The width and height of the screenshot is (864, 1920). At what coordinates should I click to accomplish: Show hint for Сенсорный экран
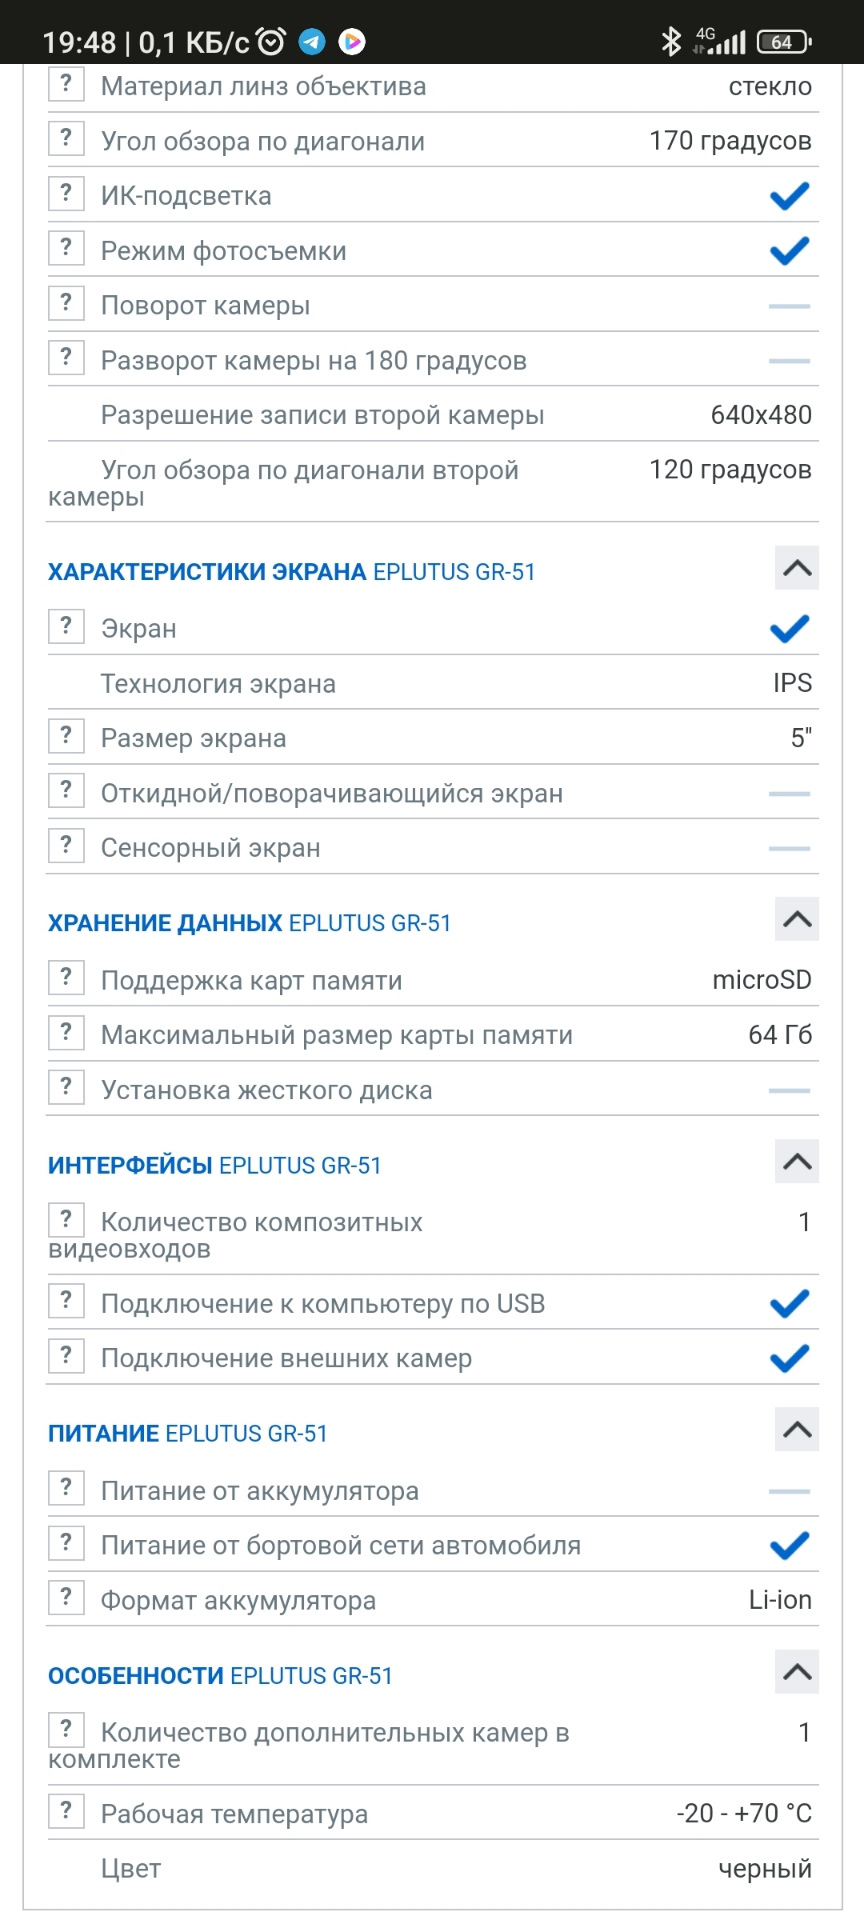pyautogui.click(x=66, y=845)
